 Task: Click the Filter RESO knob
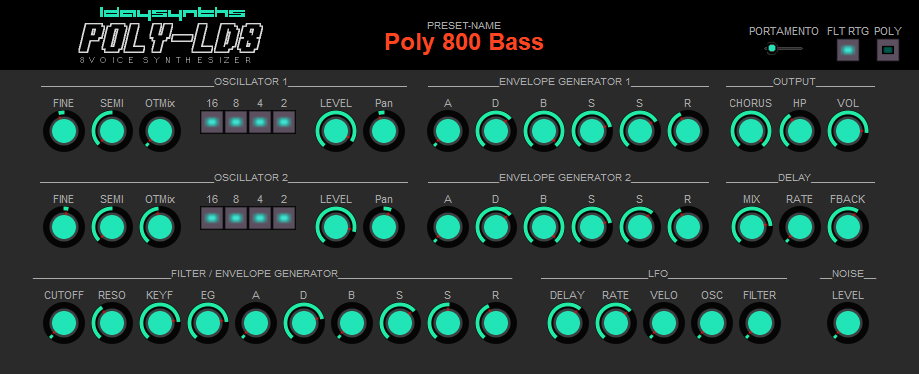pos(112,323)
